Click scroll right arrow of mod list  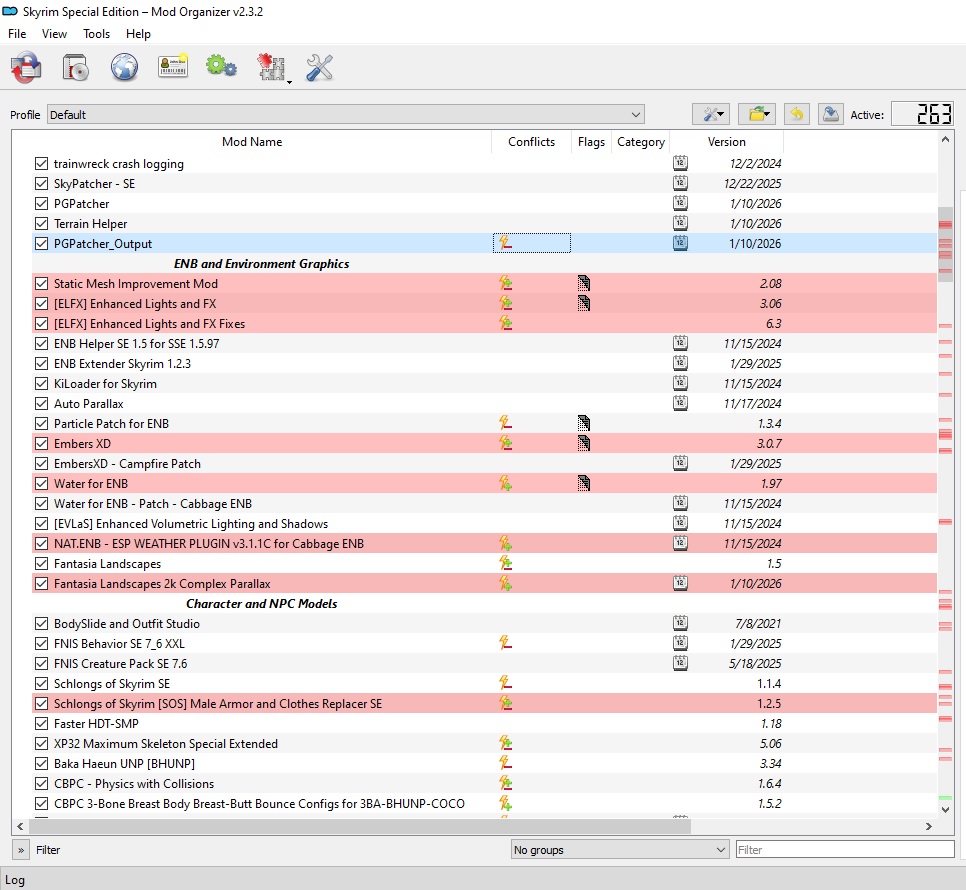point(928,827)
